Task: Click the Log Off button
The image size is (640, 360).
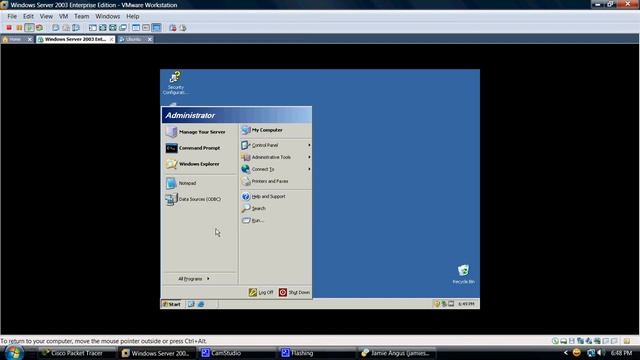Action: 261,292
